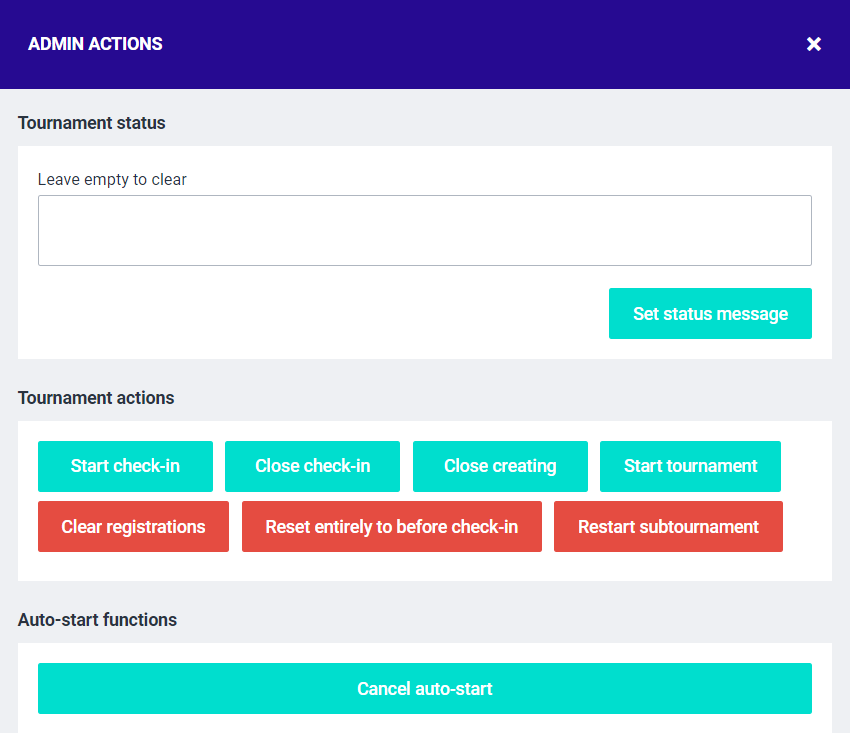
Task: Select Reset entirely to before check-in
Action: pyautogui.click(x=391, y=527)
